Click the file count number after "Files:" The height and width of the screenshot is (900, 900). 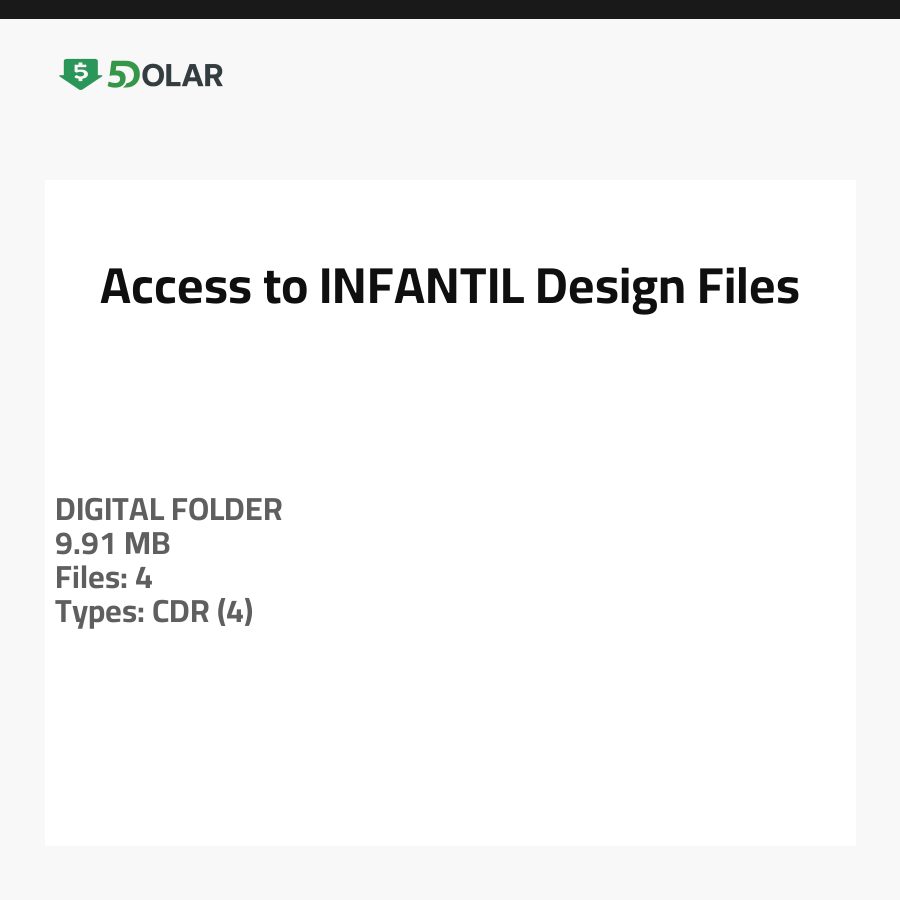coord(143,578)
